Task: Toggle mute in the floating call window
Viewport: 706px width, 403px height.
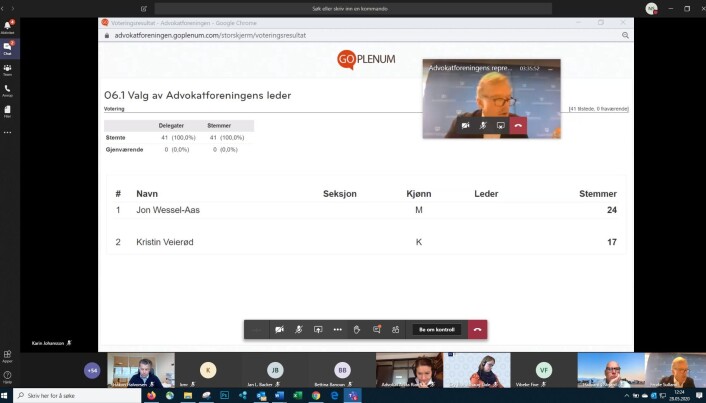Action: coord(483,126)
